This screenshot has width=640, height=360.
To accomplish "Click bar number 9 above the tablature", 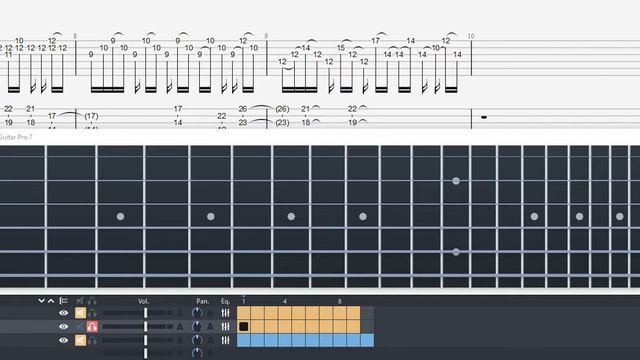I will point(266,36).
